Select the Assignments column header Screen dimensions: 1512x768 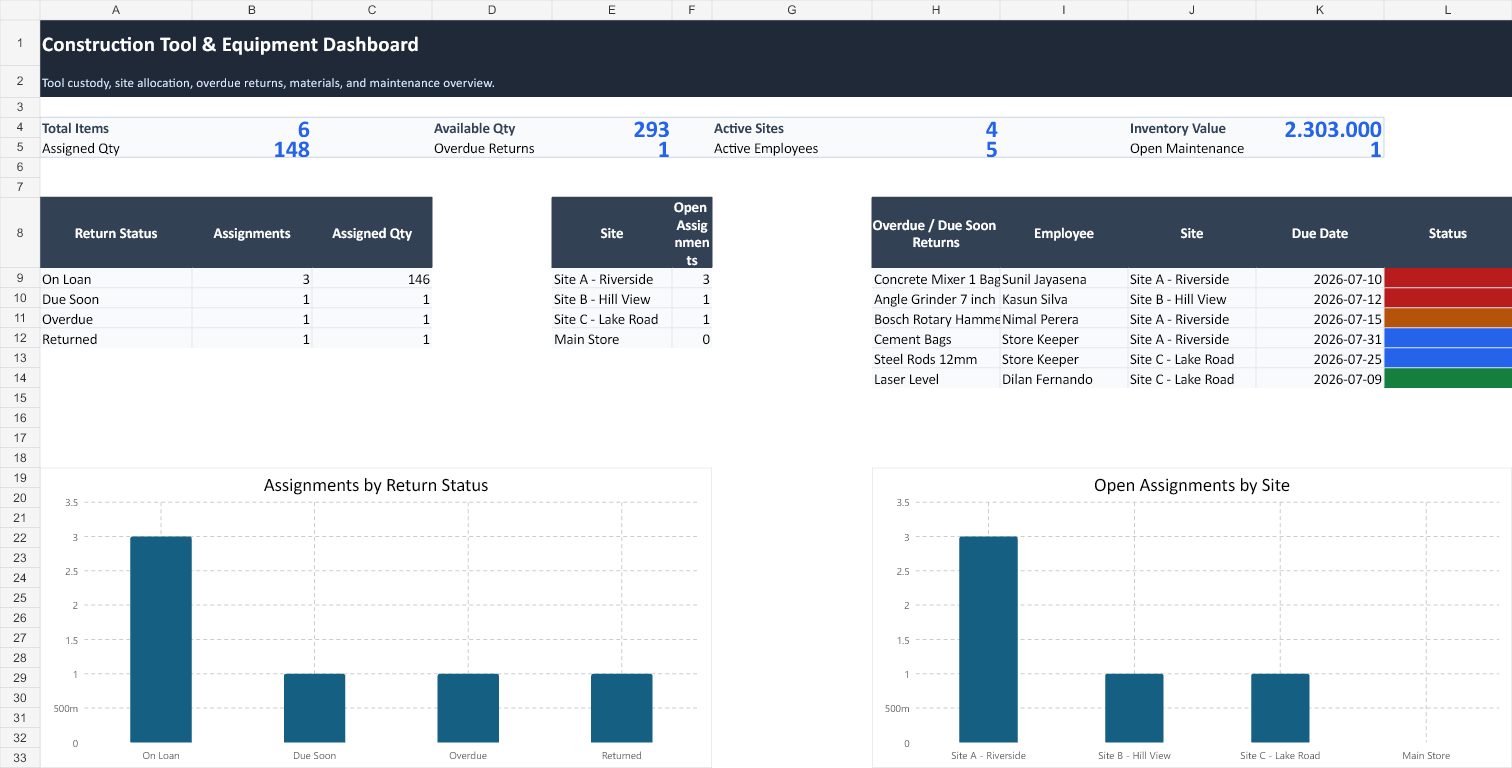252,233
